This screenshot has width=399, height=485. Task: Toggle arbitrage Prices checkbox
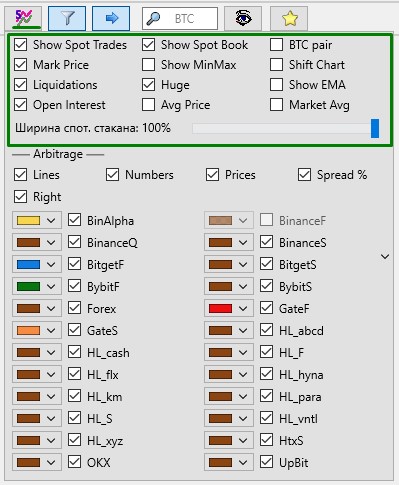click(x=212, y=175)
